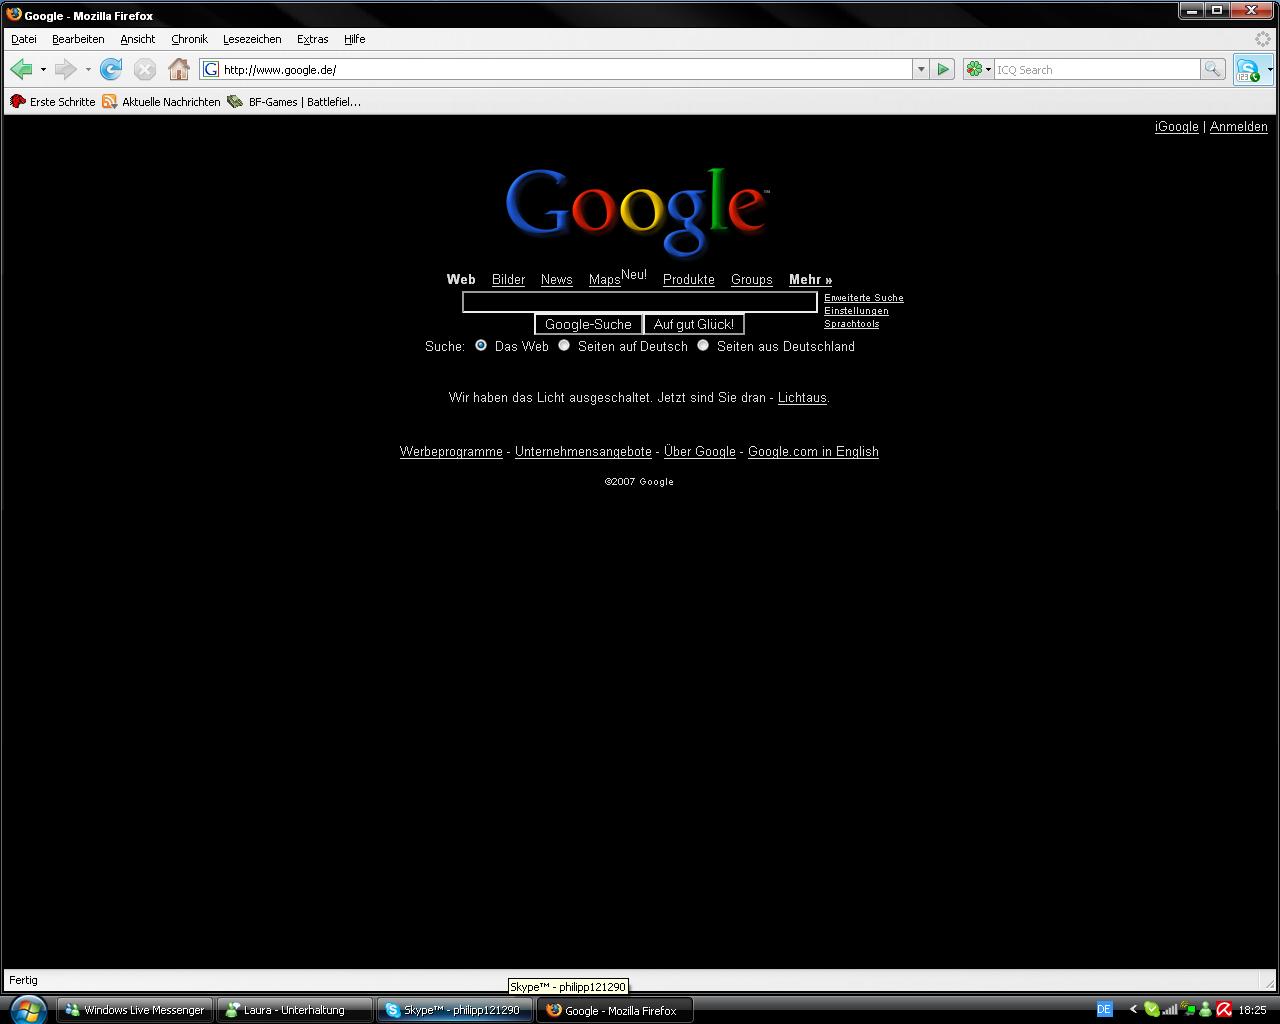
Task: Expand the address bar history dropdown
Action: point(921,69)
